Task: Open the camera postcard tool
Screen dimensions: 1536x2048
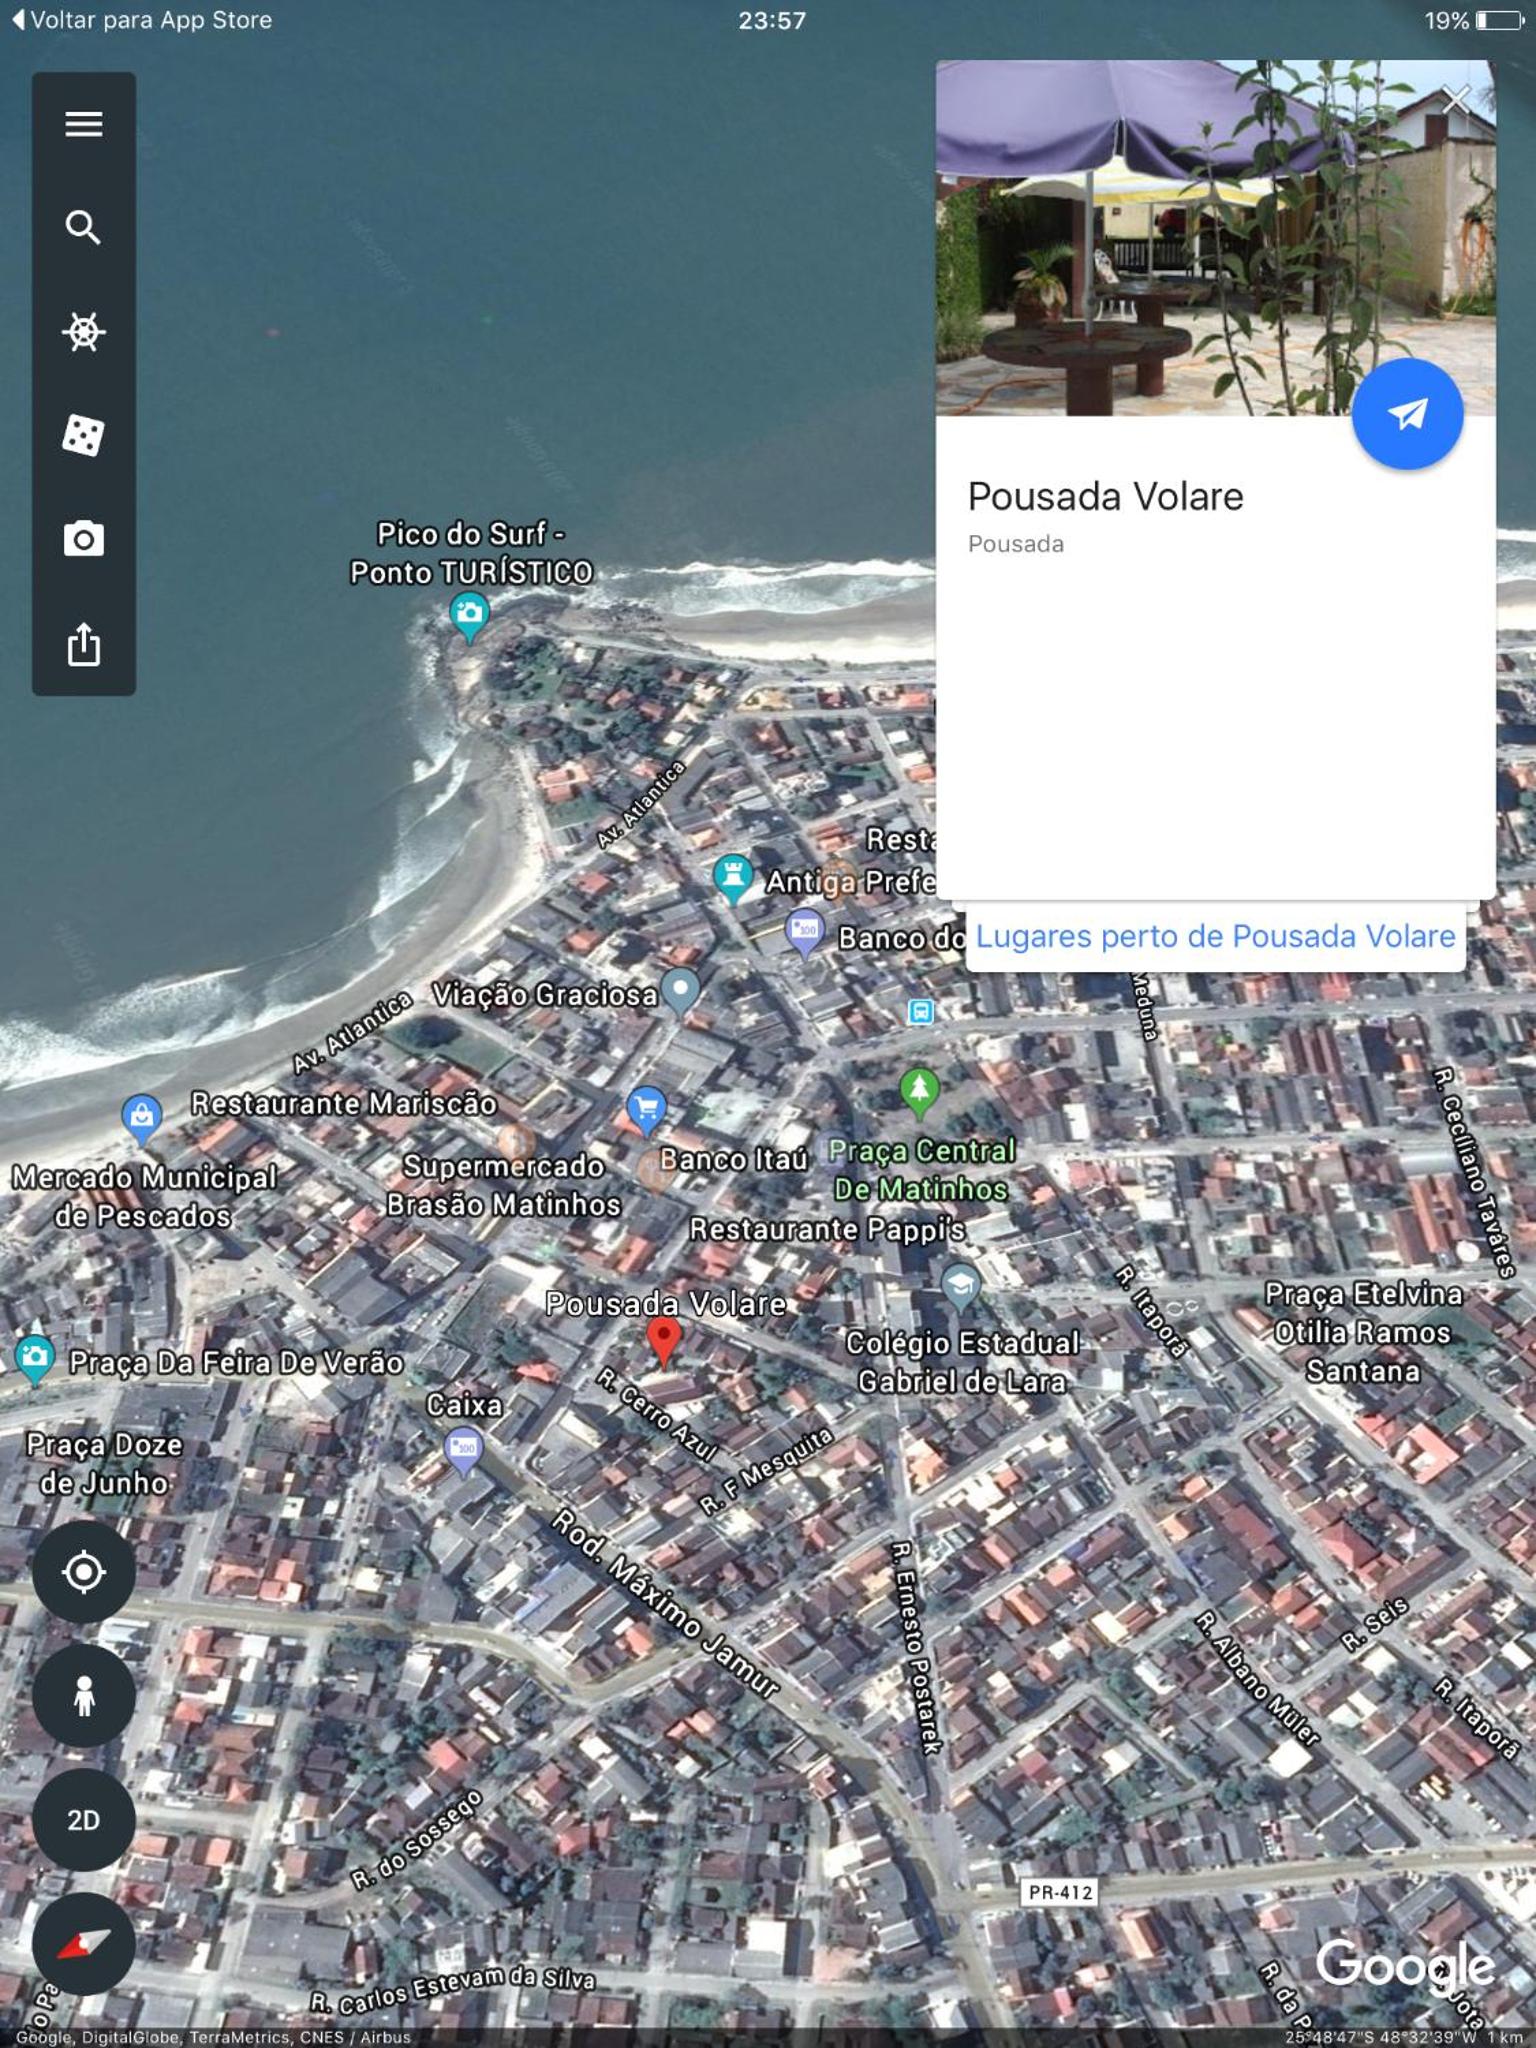Action: [x=84, y=540]
